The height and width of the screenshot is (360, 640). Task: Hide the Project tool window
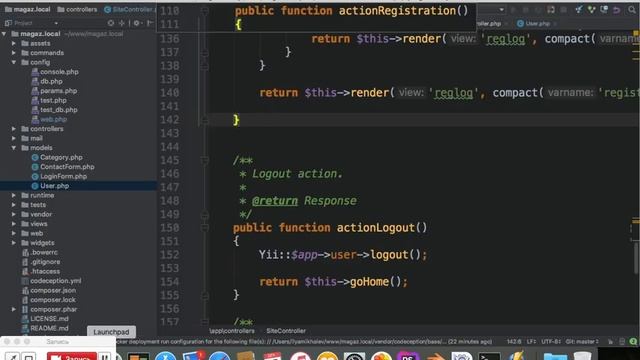coord(150,23)
